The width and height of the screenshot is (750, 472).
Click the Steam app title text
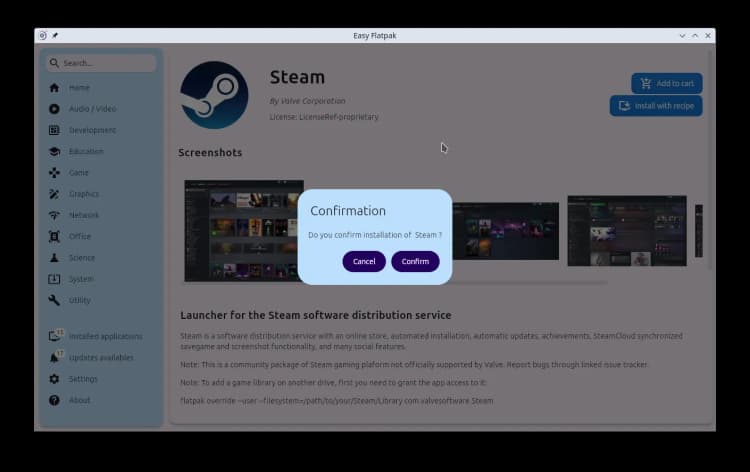click(297, 77)
